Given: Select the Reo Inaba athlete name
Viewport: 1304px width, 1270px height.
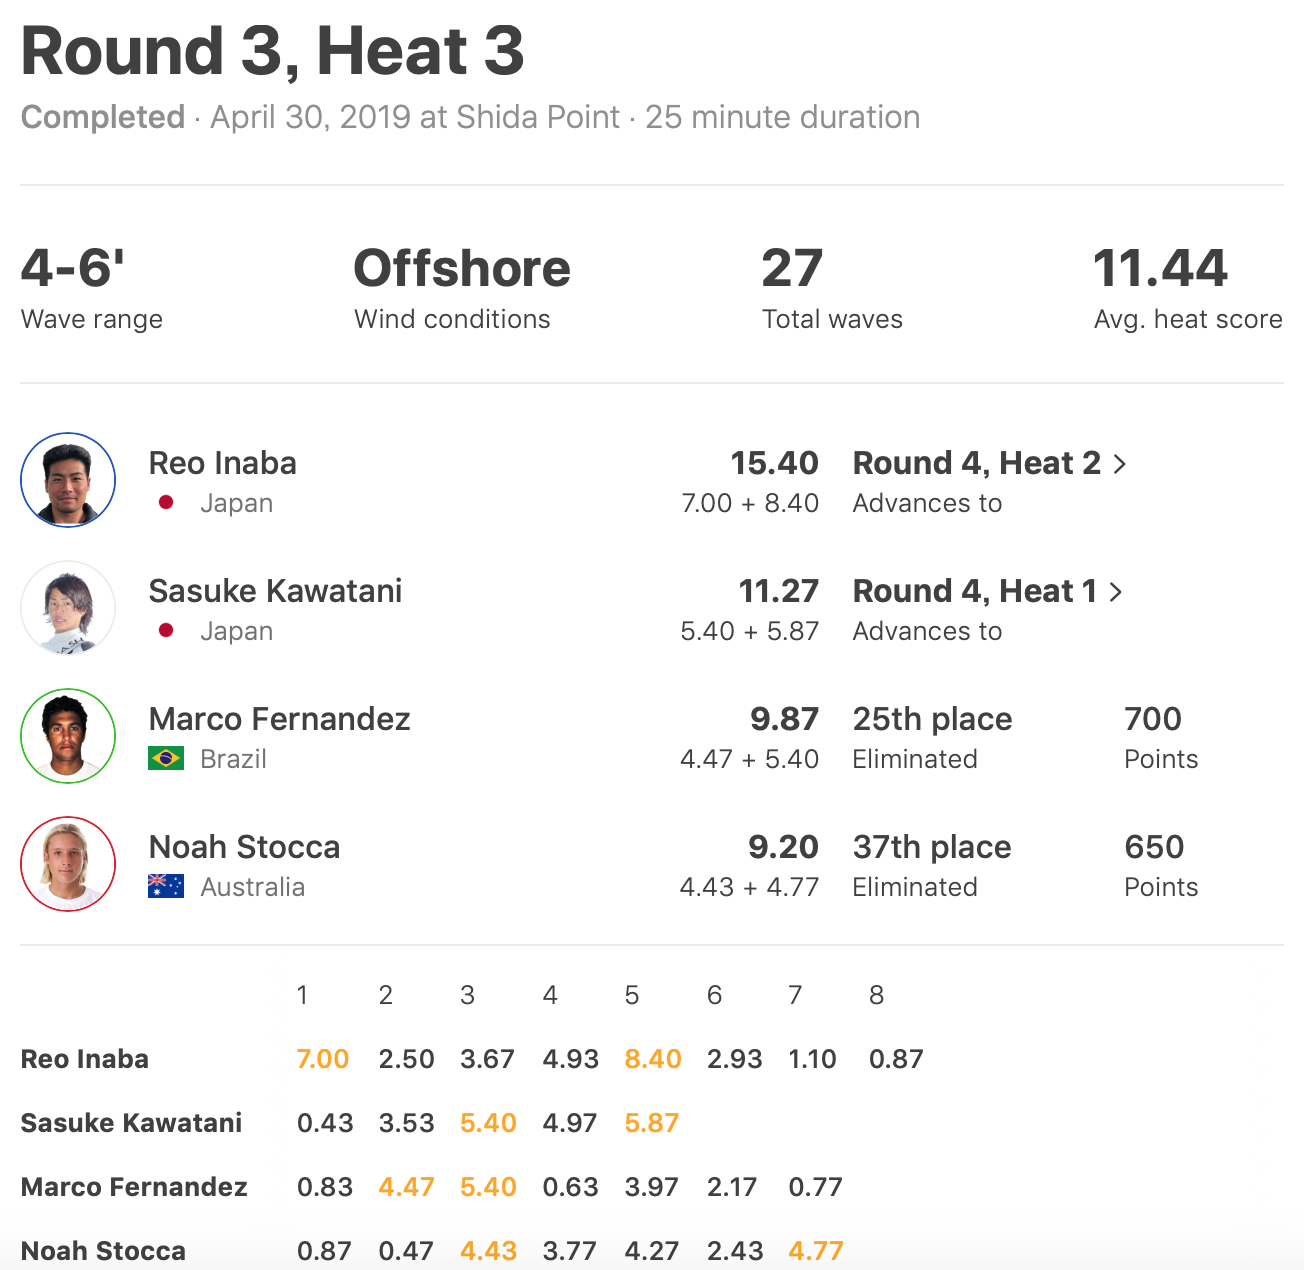Looking at the screenshot, I should click(x=223, y=463).
